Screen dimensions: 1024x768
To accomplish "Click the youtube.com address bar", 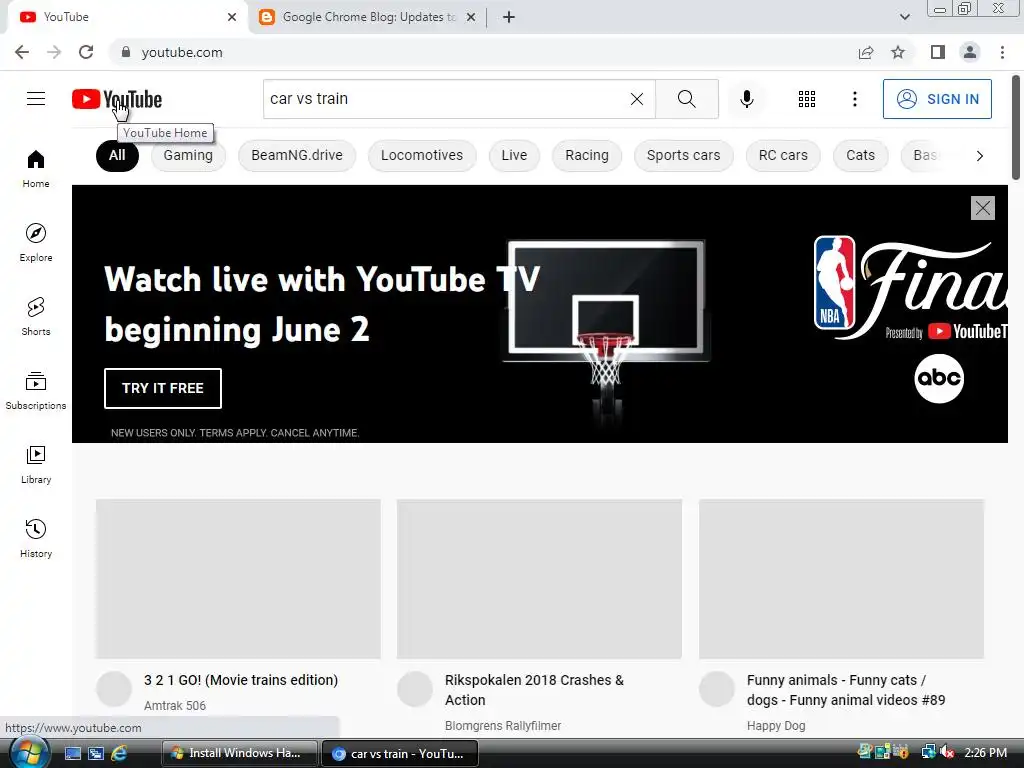I will click(483, 52).
